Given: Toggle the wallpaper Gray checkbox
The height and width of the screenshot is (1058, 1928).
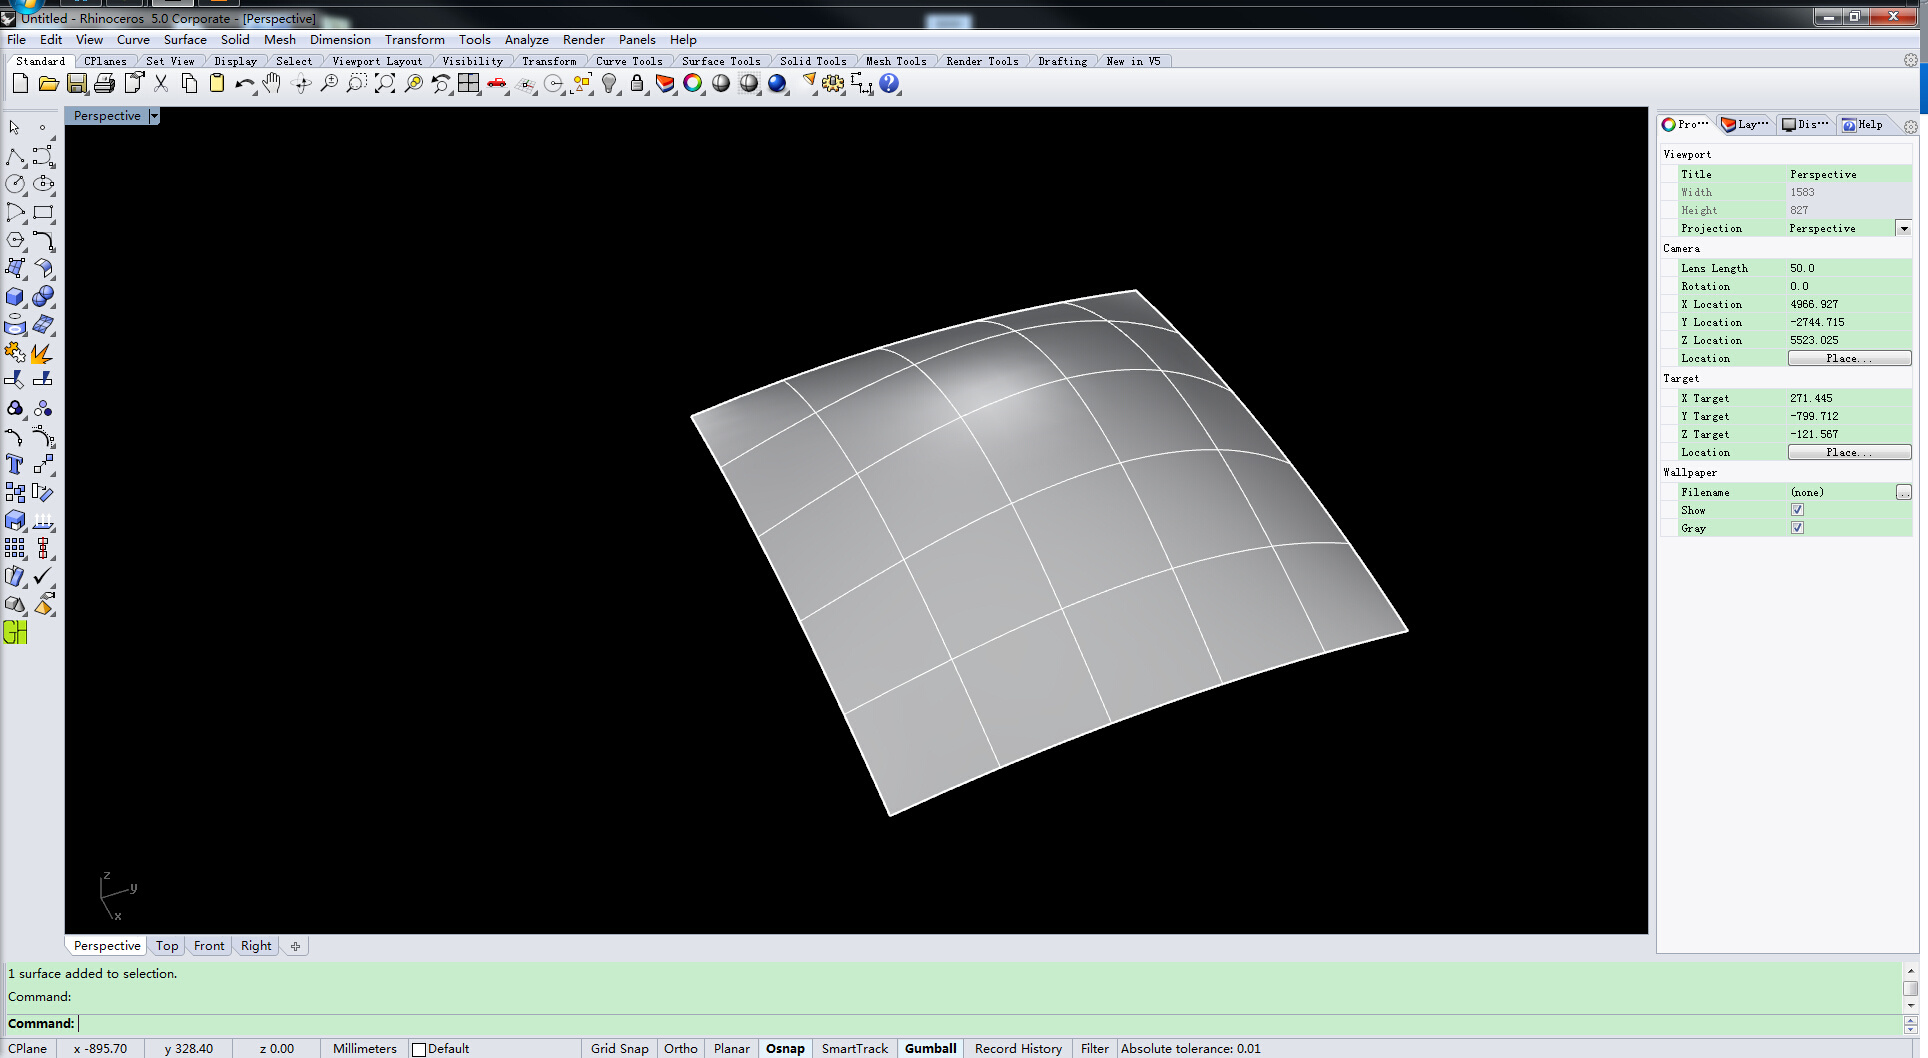Looking at the screenshot, I should [x=1797, y=528].
